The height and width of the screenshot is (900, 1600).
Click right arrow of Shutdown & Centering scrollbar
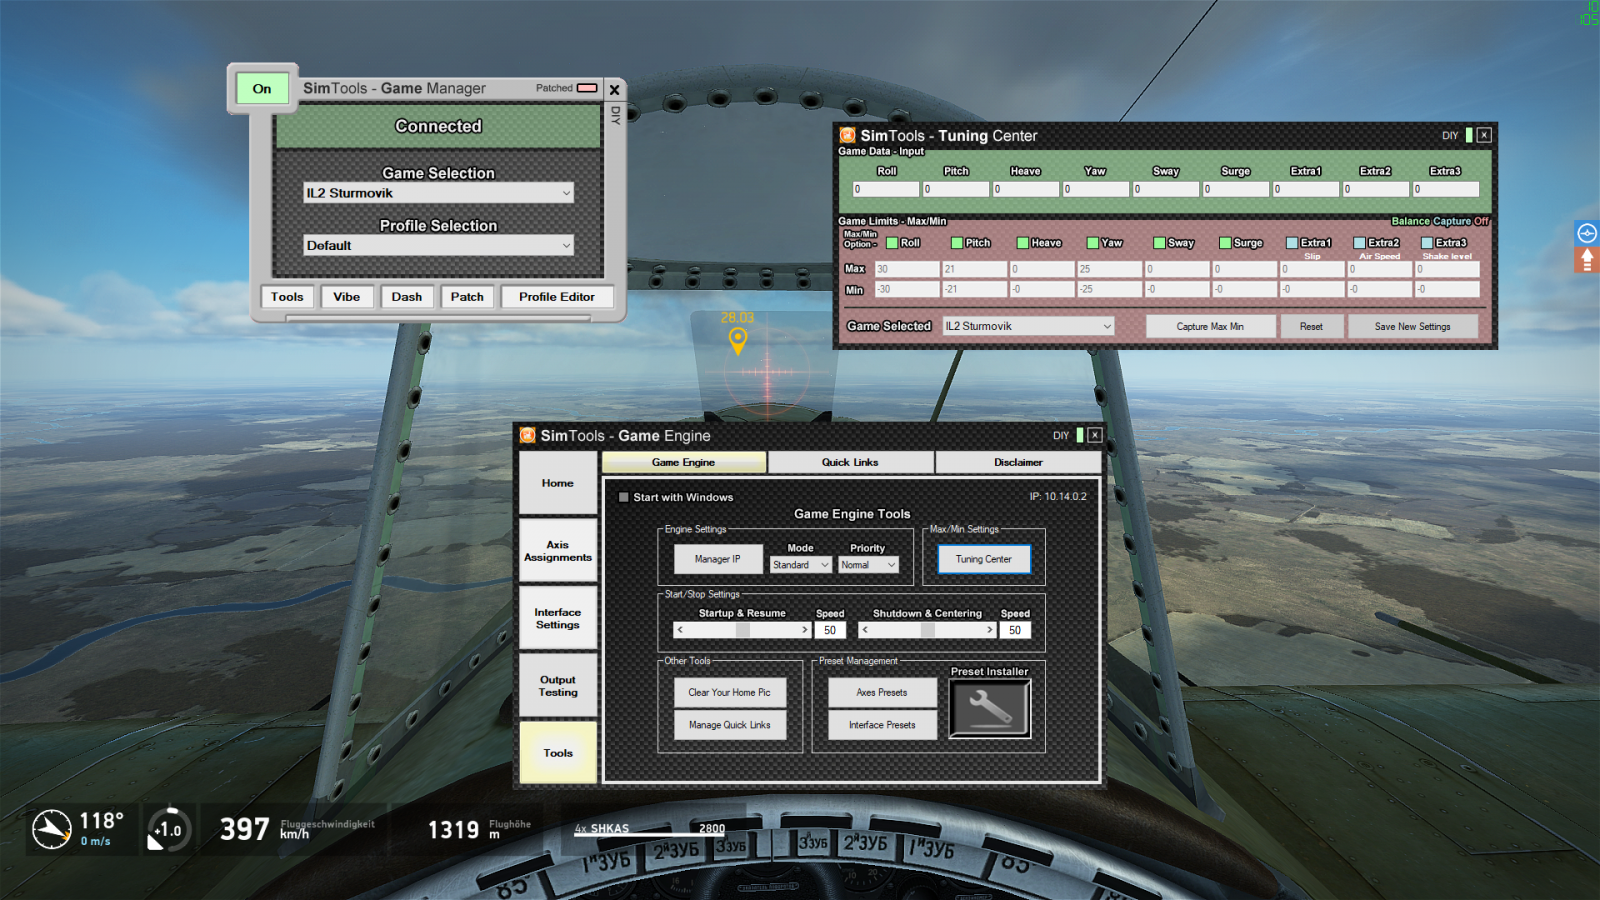tap(990, 630)
